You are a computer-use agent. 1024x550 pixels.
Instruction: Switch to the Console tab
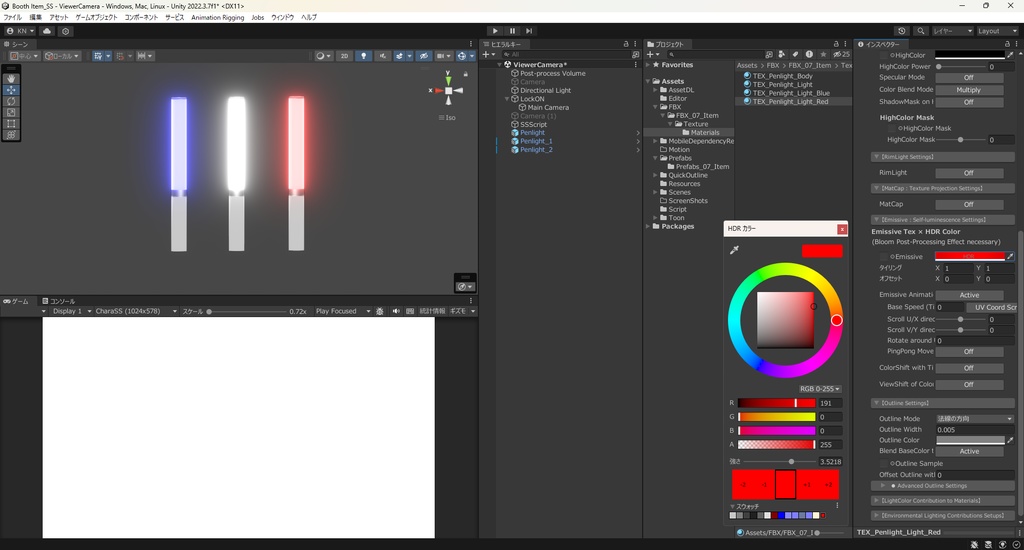59,301
